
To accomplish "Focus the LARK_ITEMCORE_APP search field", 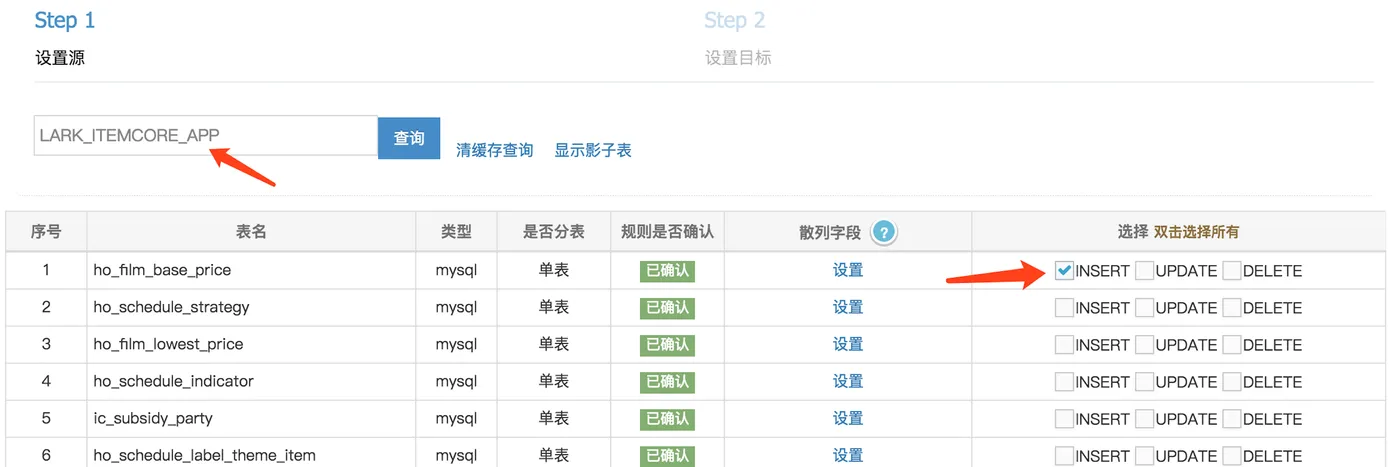I will [x=205, y=136].
